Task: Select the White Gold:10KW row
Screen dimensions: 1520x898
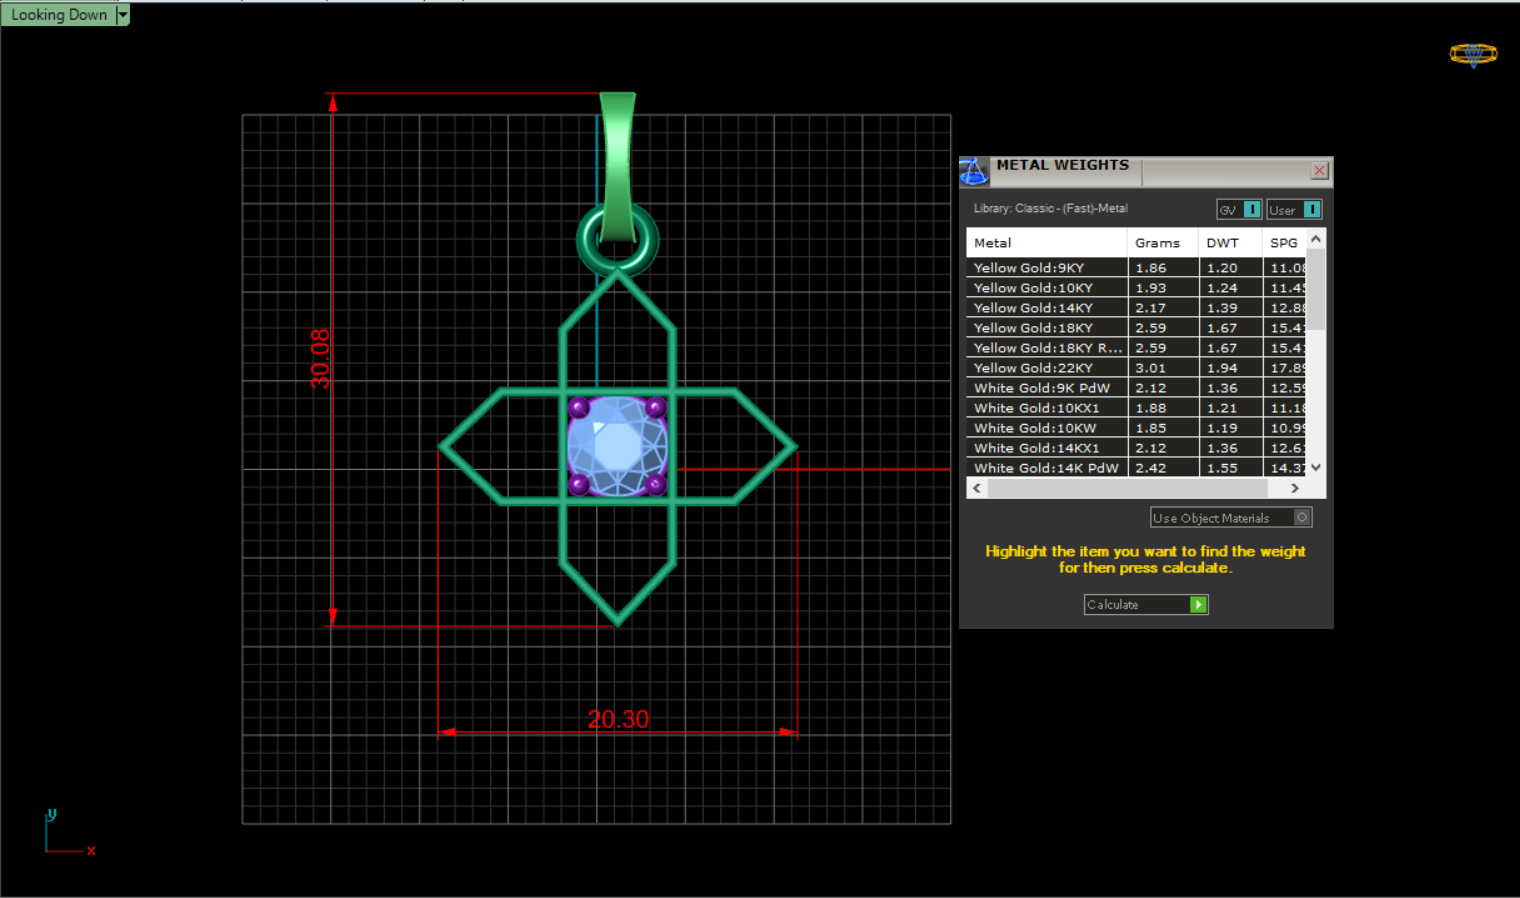Action: (x=1035, y=428)
